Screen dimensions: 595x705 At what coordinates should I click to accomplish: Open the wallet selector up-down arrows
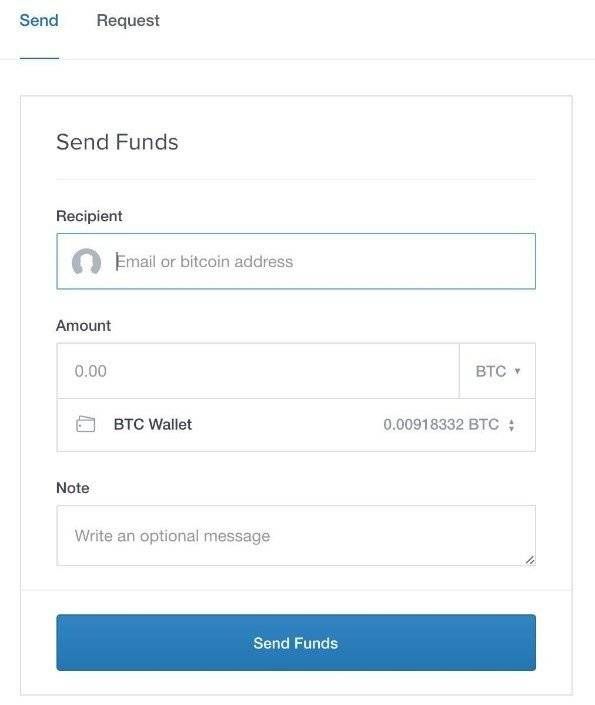(511, 425)
